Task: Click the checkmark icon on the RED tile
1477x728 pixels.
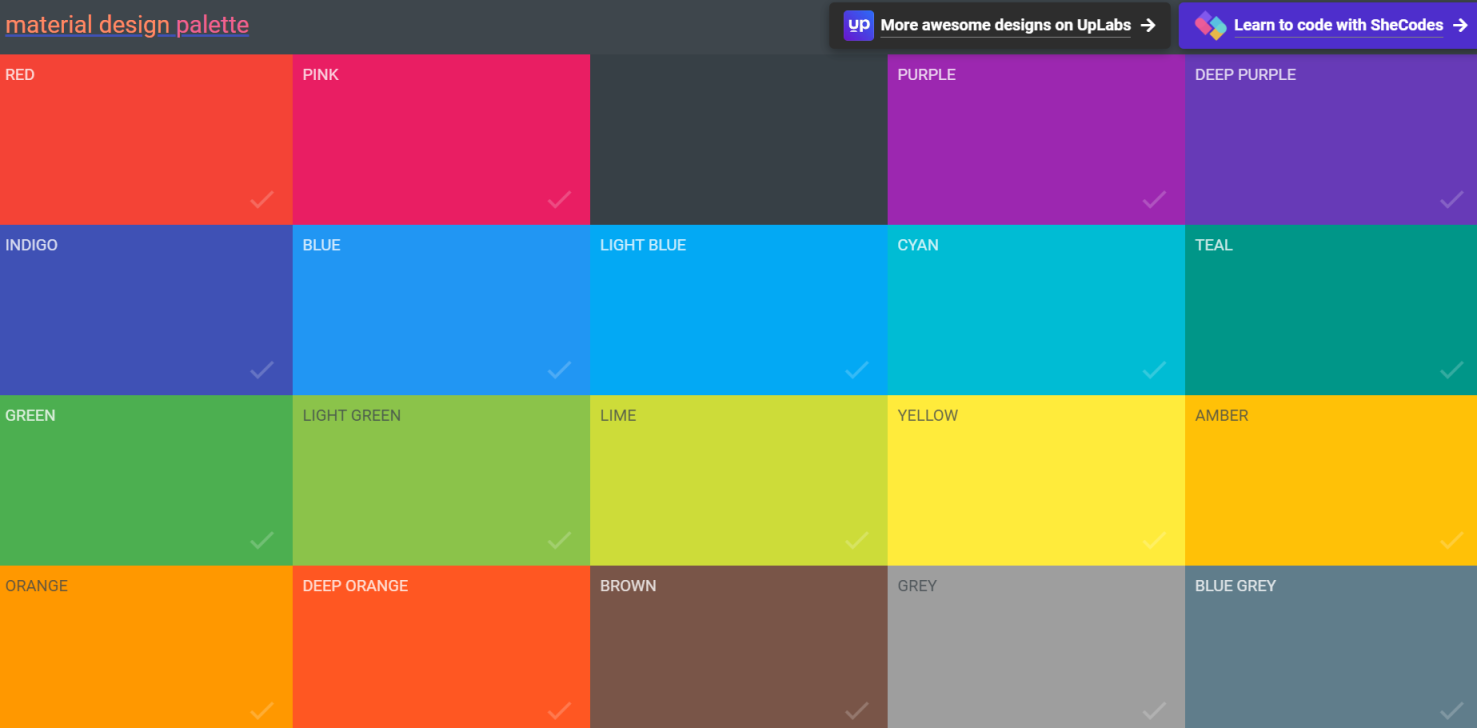Action: click(x=262, y=200)
